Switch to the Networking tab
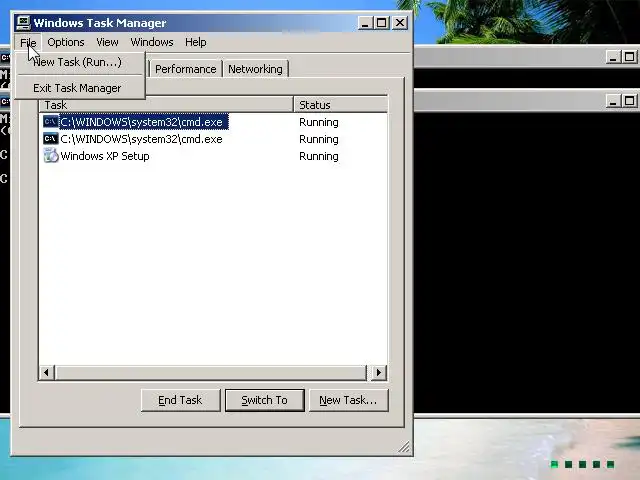Viewport: 640px width, 480px height. point(256,69)
